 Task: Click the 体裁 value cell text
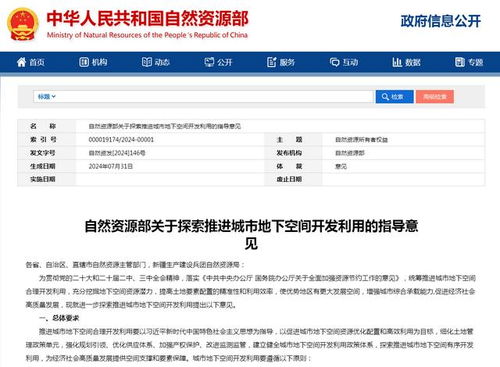pyautogui.click(x=341, y=166)
